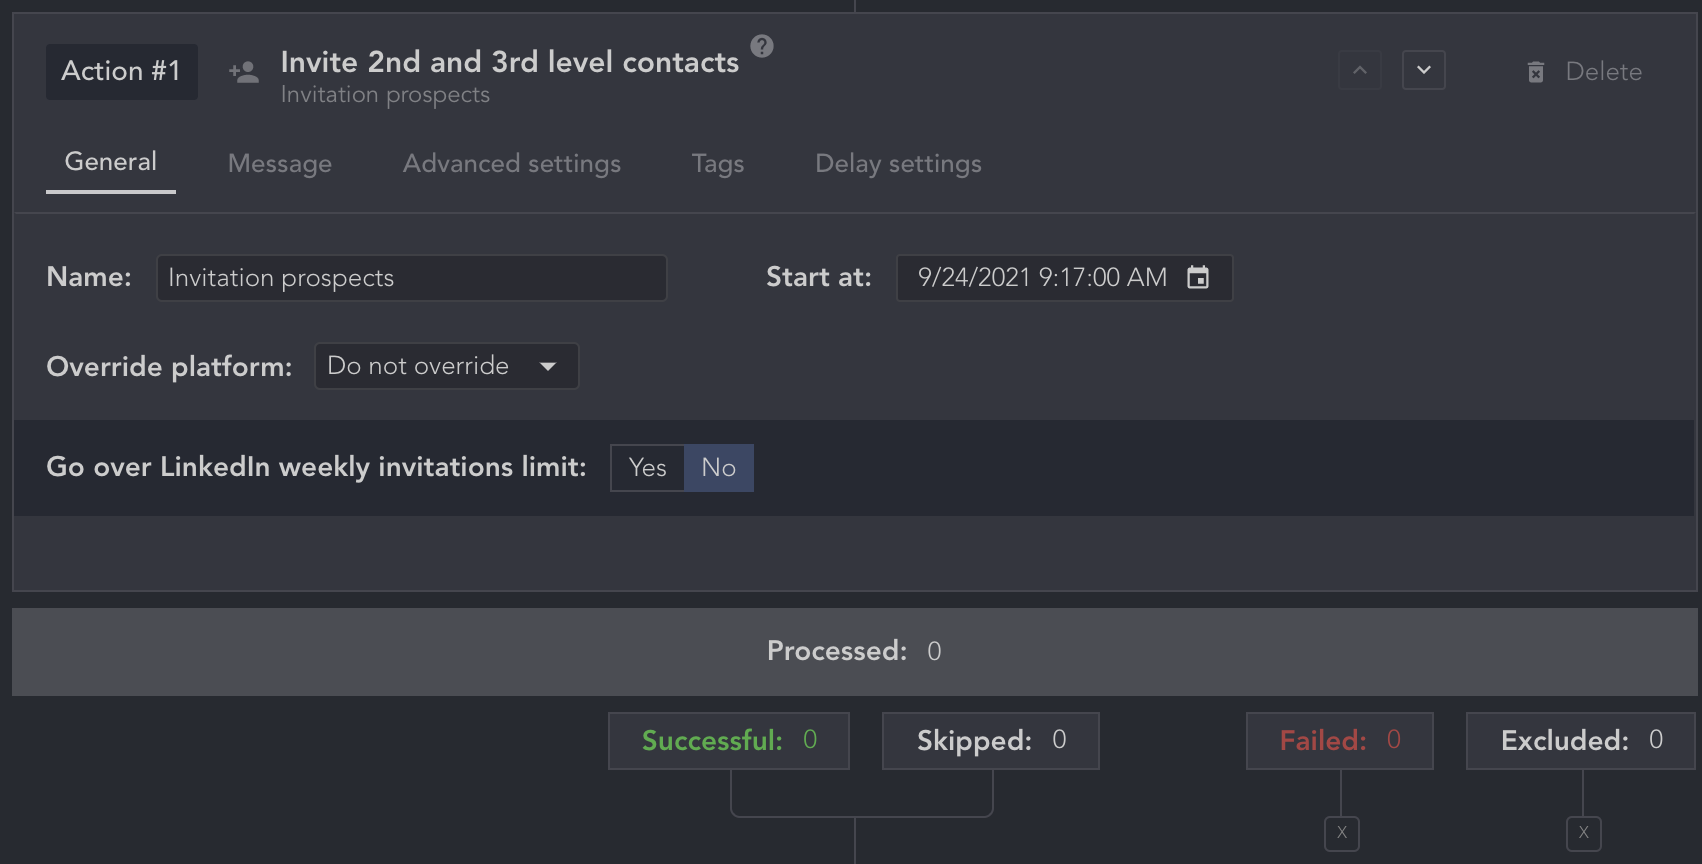Click the Delete action button
This screenshot has width=1702, height=864.
[1603, 72]
